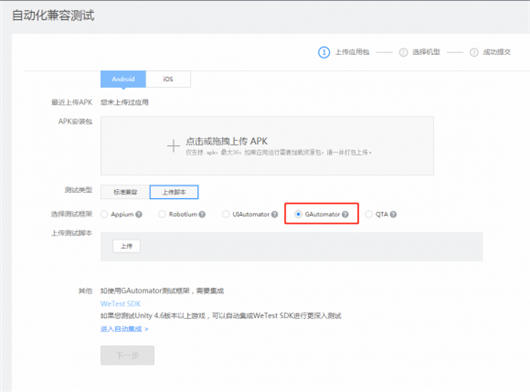
Task: Open the enter auto-integration link
Action: 124,329
